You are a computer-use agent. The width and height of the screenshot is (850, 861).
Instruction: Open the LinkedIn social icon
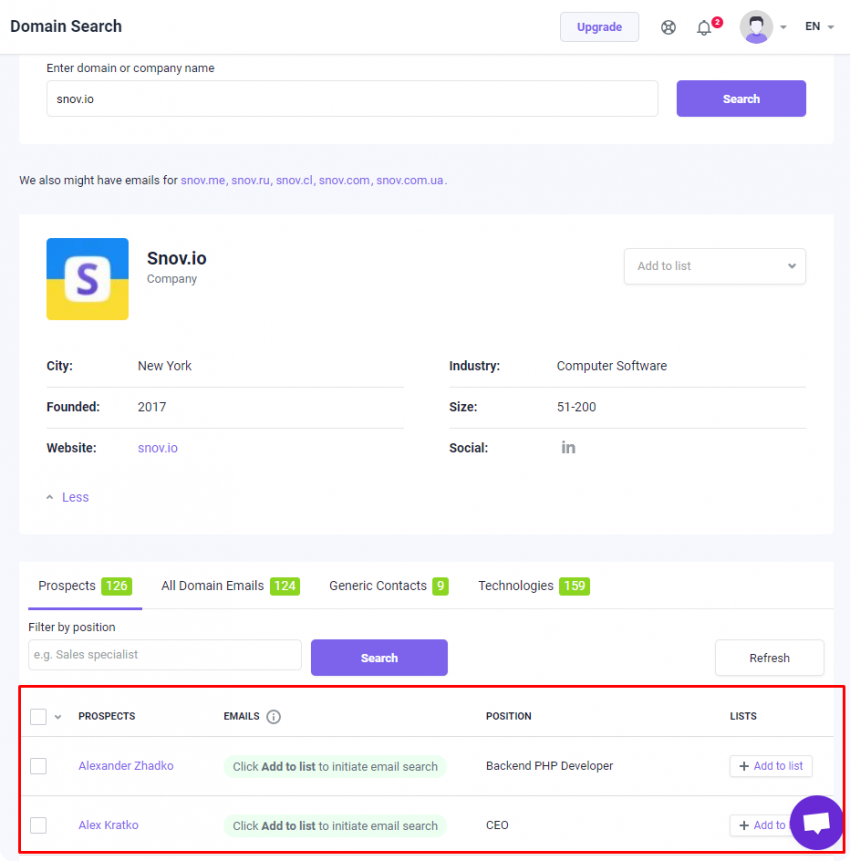pyautogui.click(x=568, y=448)
